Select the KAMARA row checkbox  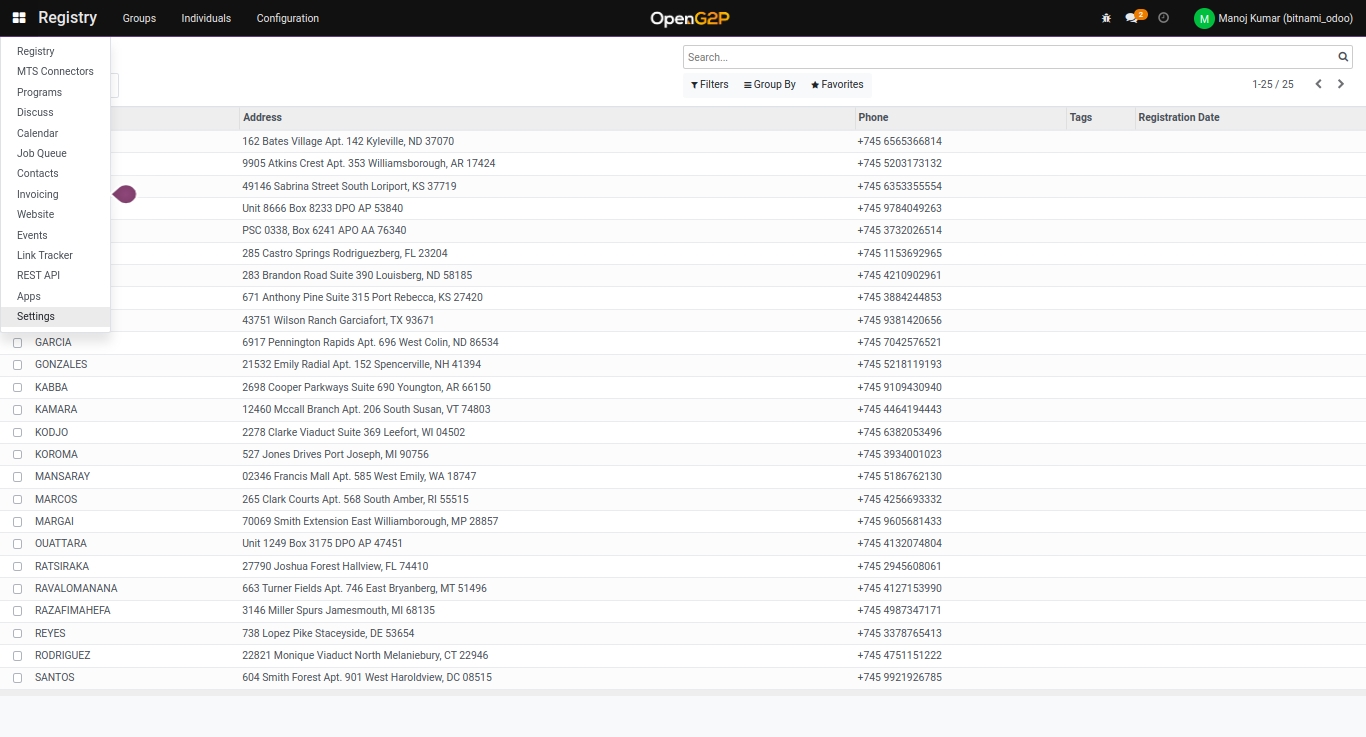(17, 410)
